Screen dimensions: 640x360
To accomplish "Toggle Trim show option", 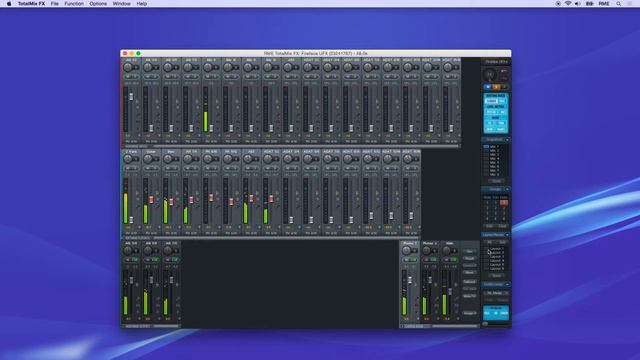I will pos(501,123).
